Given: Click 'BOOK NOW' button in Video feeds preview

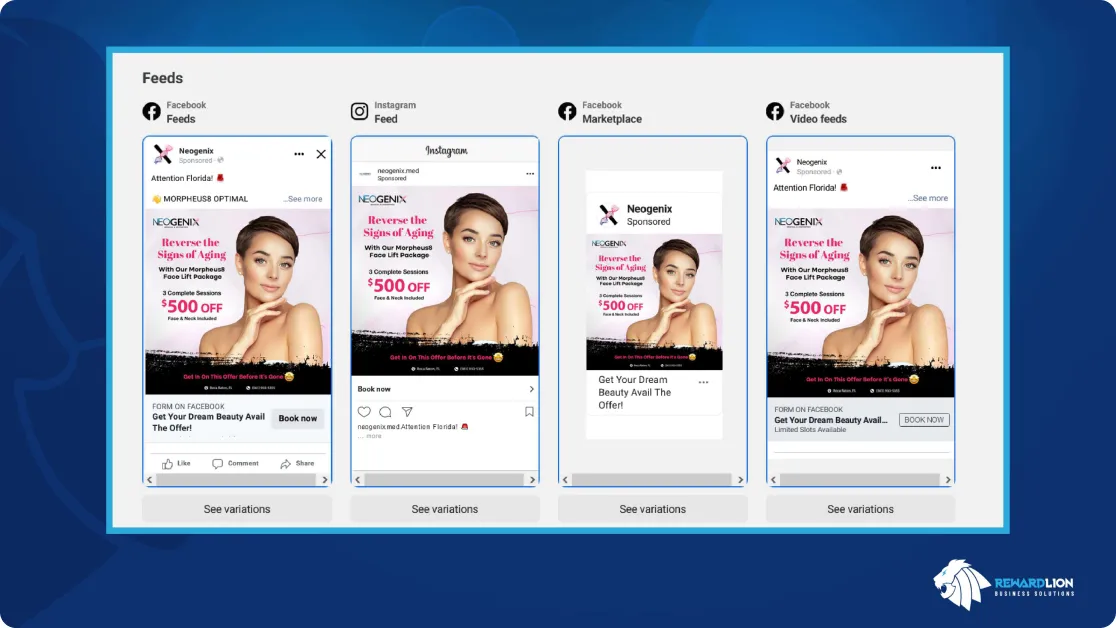Looking at the screenshot, I should point(923,420).
